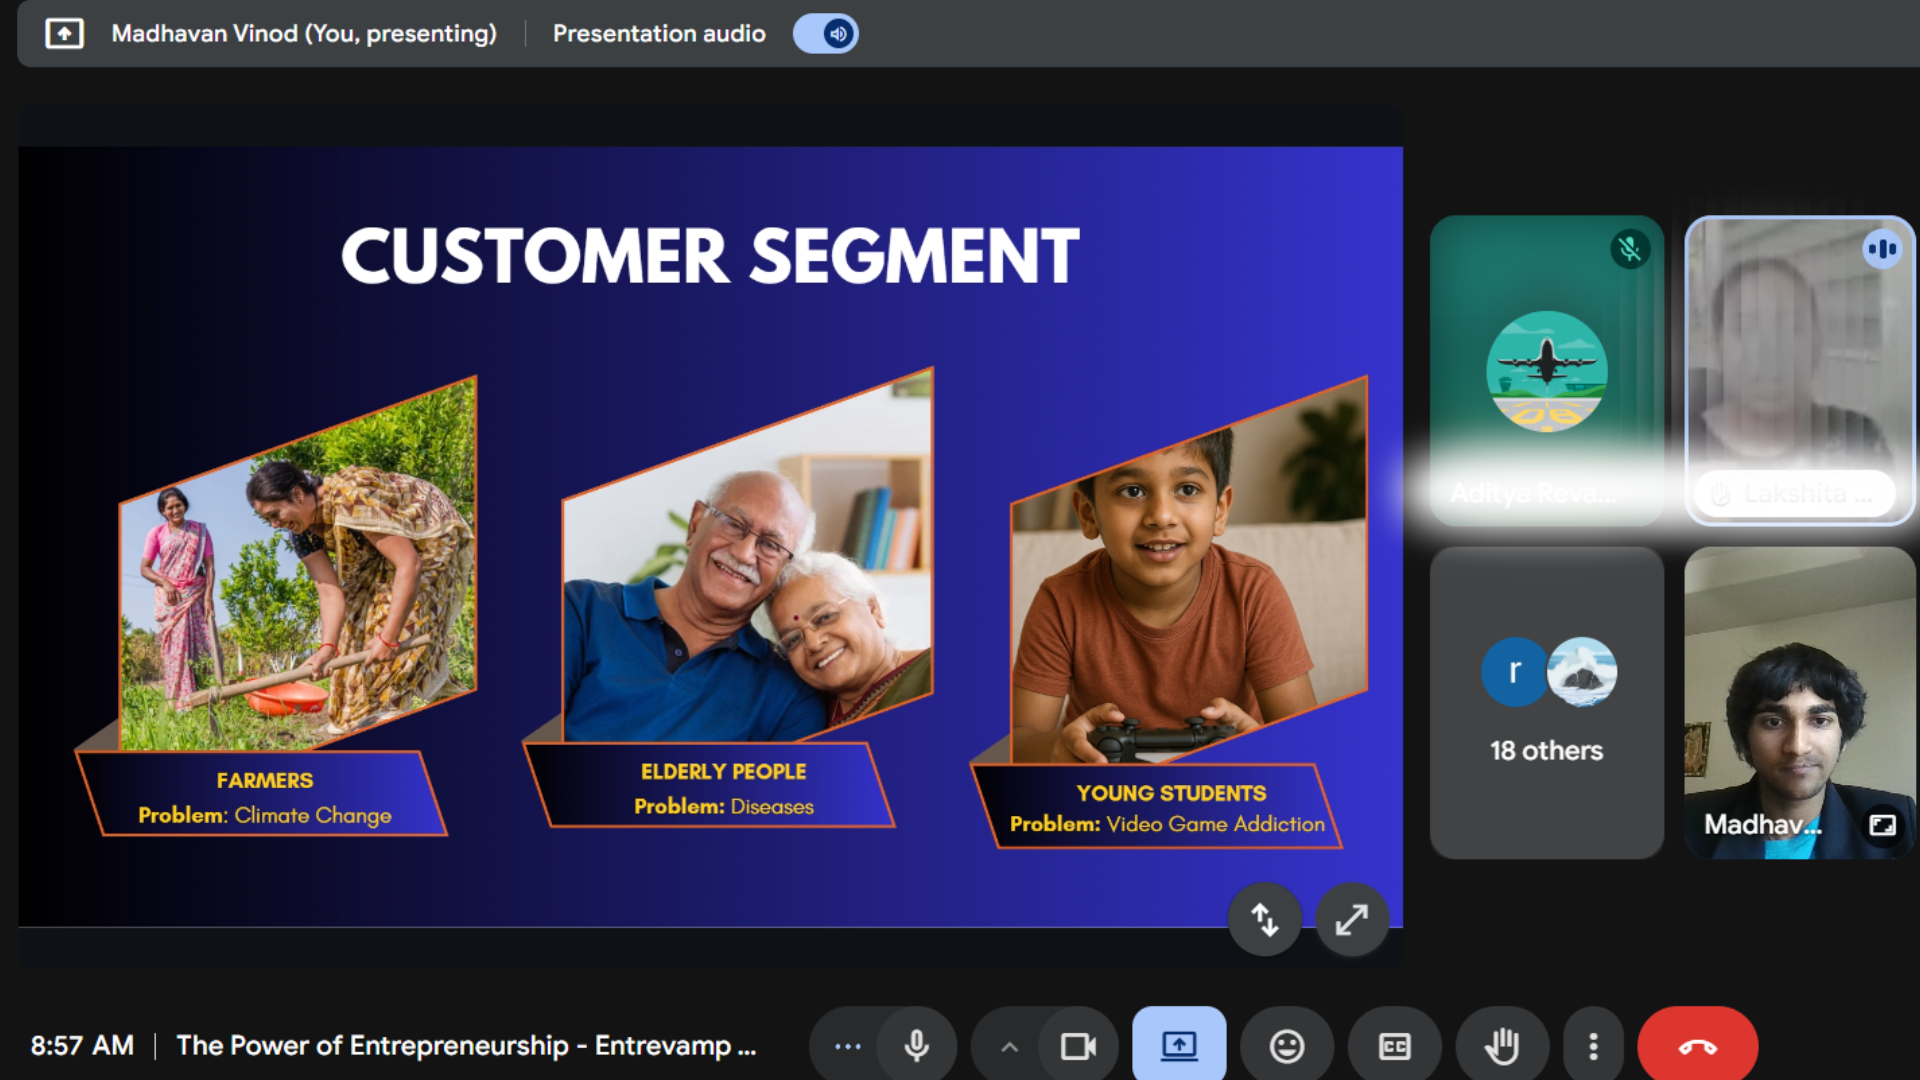Open the 18 others participant tile
This screenshot has width=1920, height=1080.
[x=1546, y=700]
